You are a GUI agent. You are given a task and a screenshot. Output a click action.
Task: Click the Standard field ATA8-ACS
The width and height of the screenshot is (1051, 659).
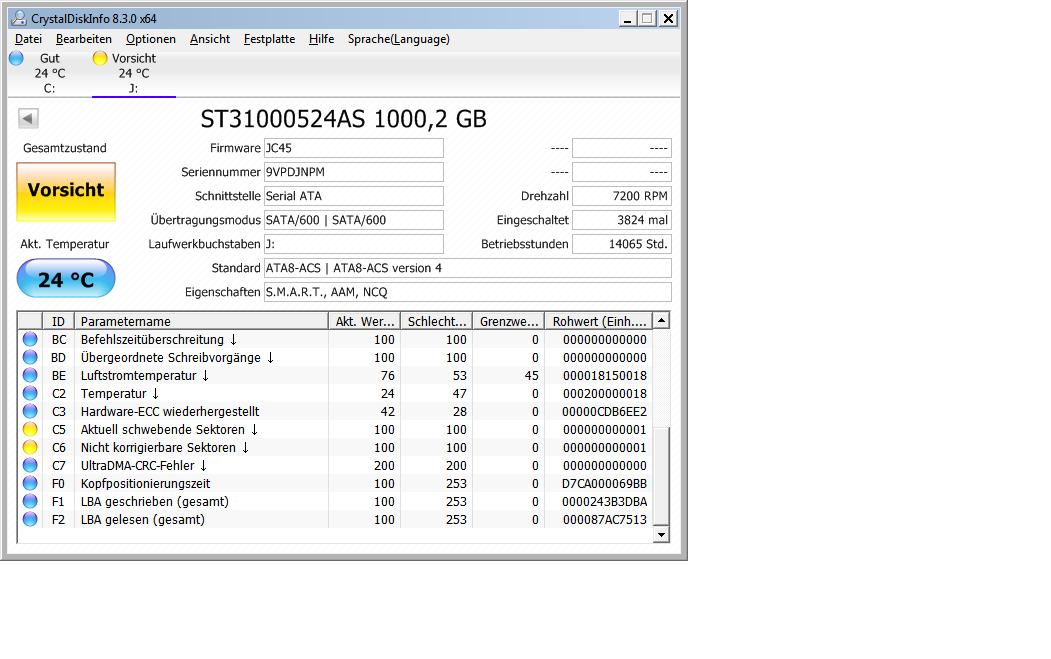468,268
